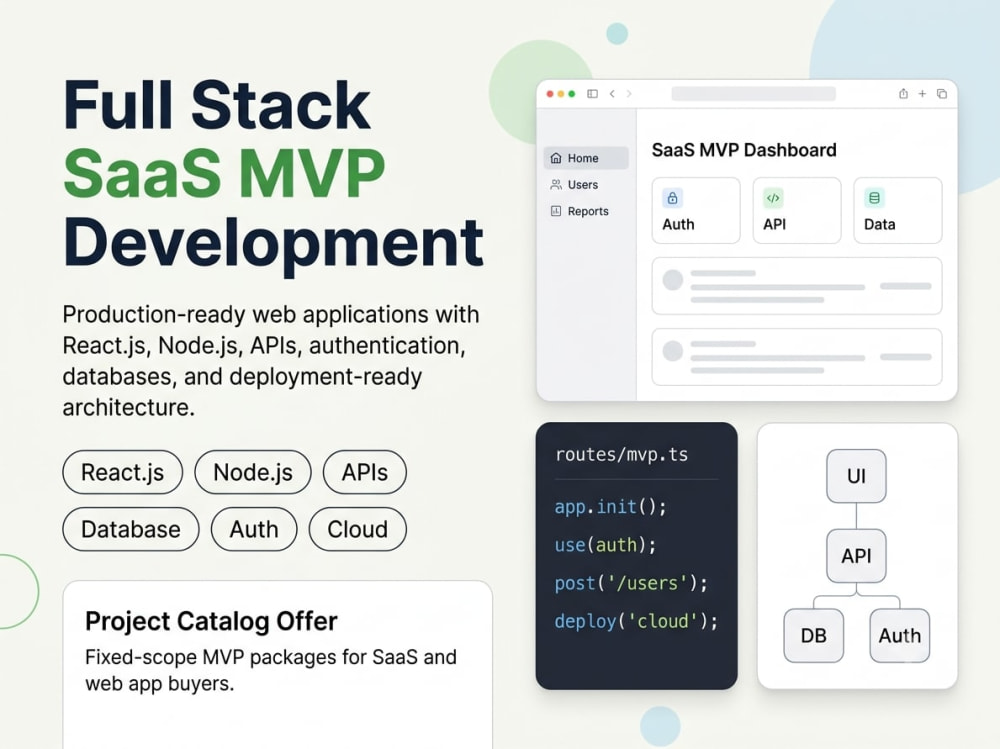Image resolution: width=1000 pixels, height=749 pixels.
Task: Click the lock icon on Auth card
Action: (x=673, y=198)
